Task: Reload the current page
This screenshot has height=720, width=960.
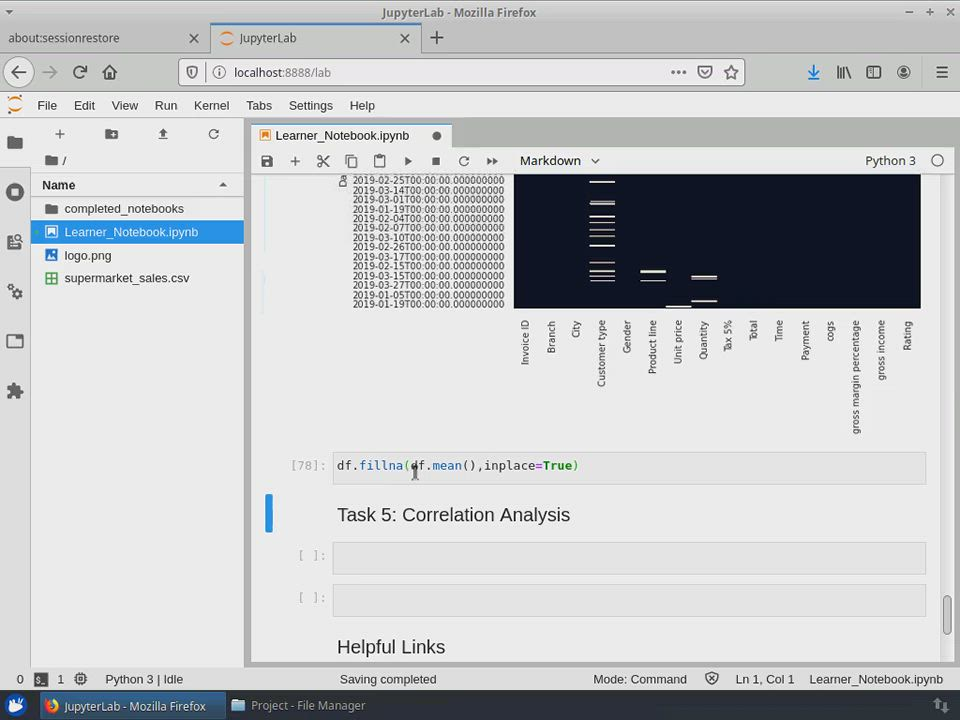Action: pyautogui.click(x=80, y=72)
